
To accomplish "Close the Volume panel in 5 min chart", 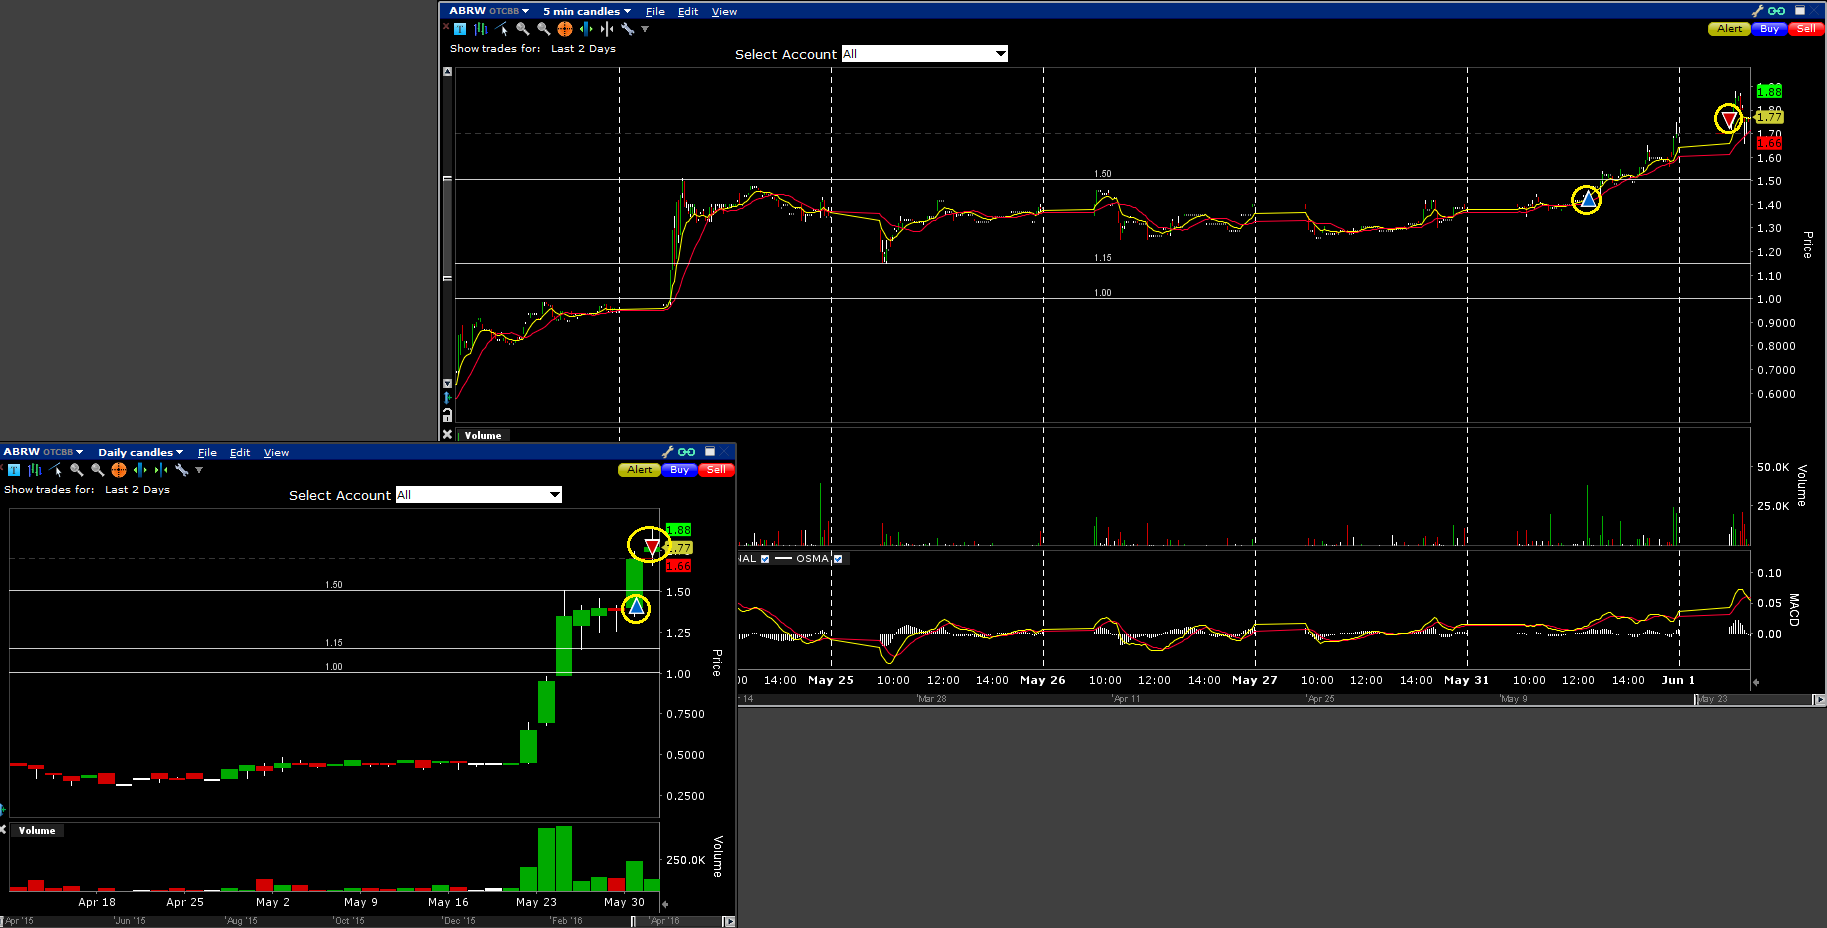I will click(x=447, y=435).
